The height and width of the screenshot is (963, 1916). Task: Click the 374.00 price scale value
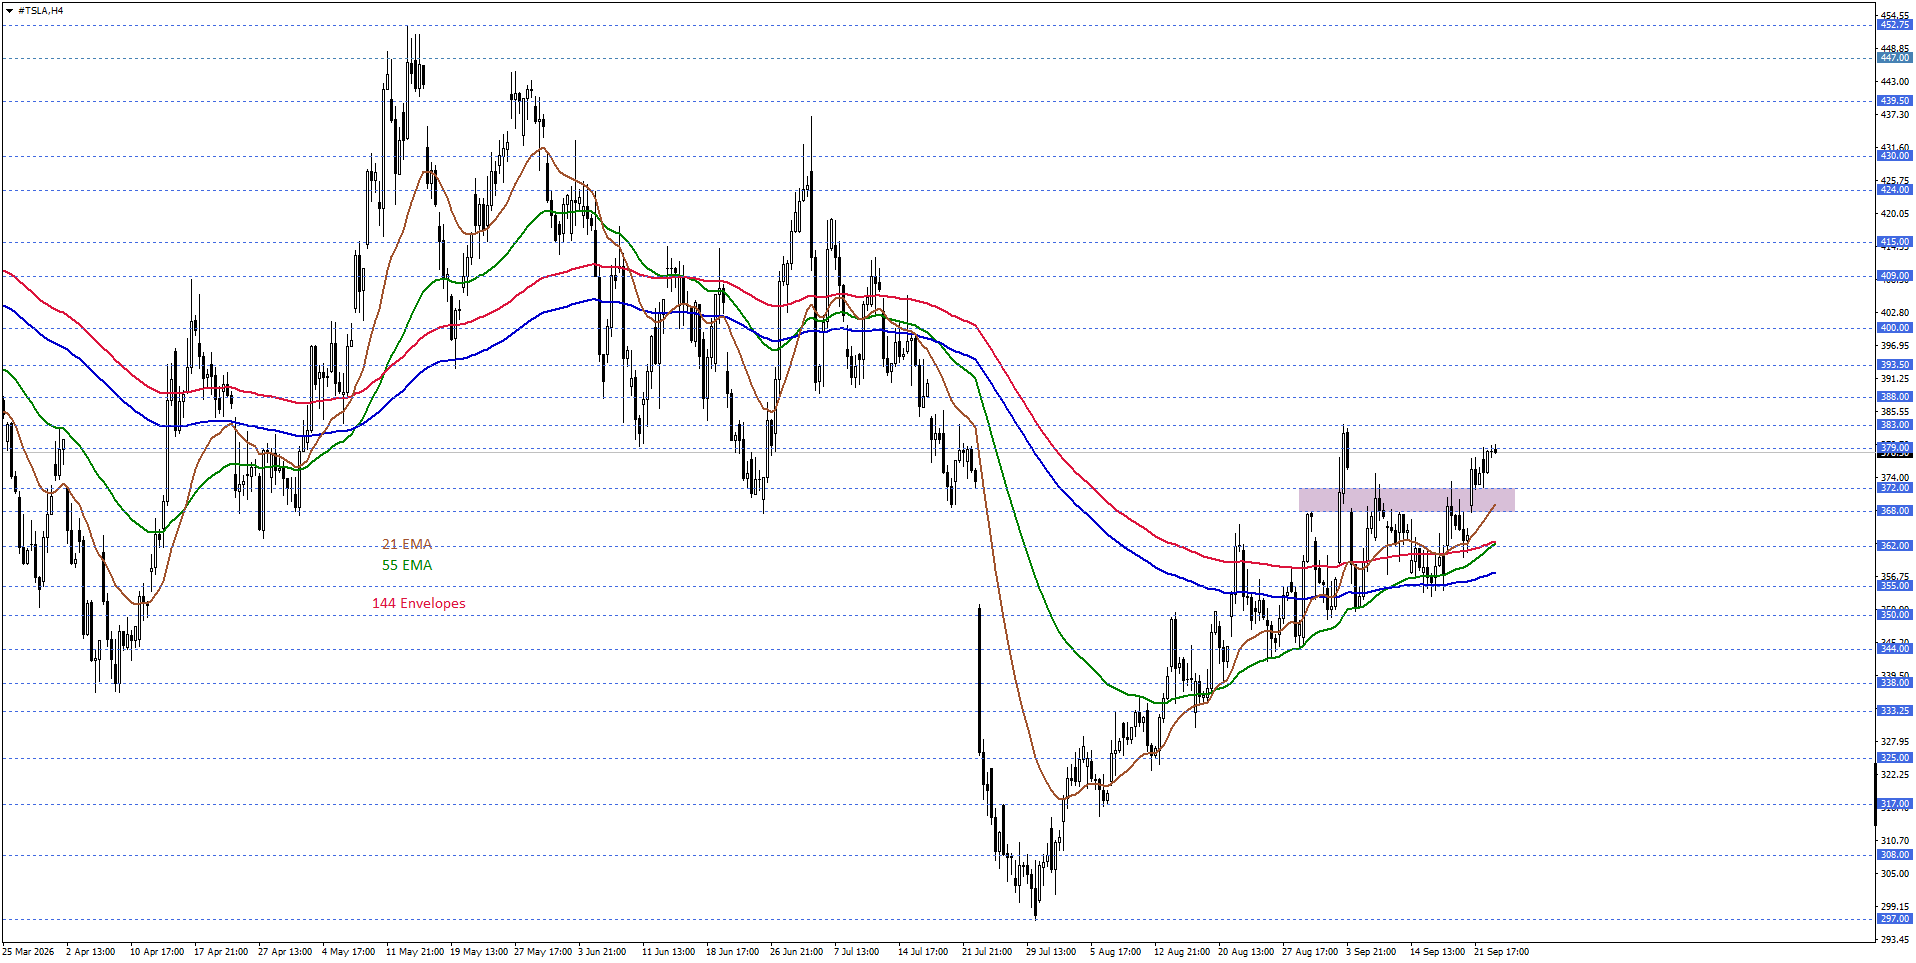1895,477
